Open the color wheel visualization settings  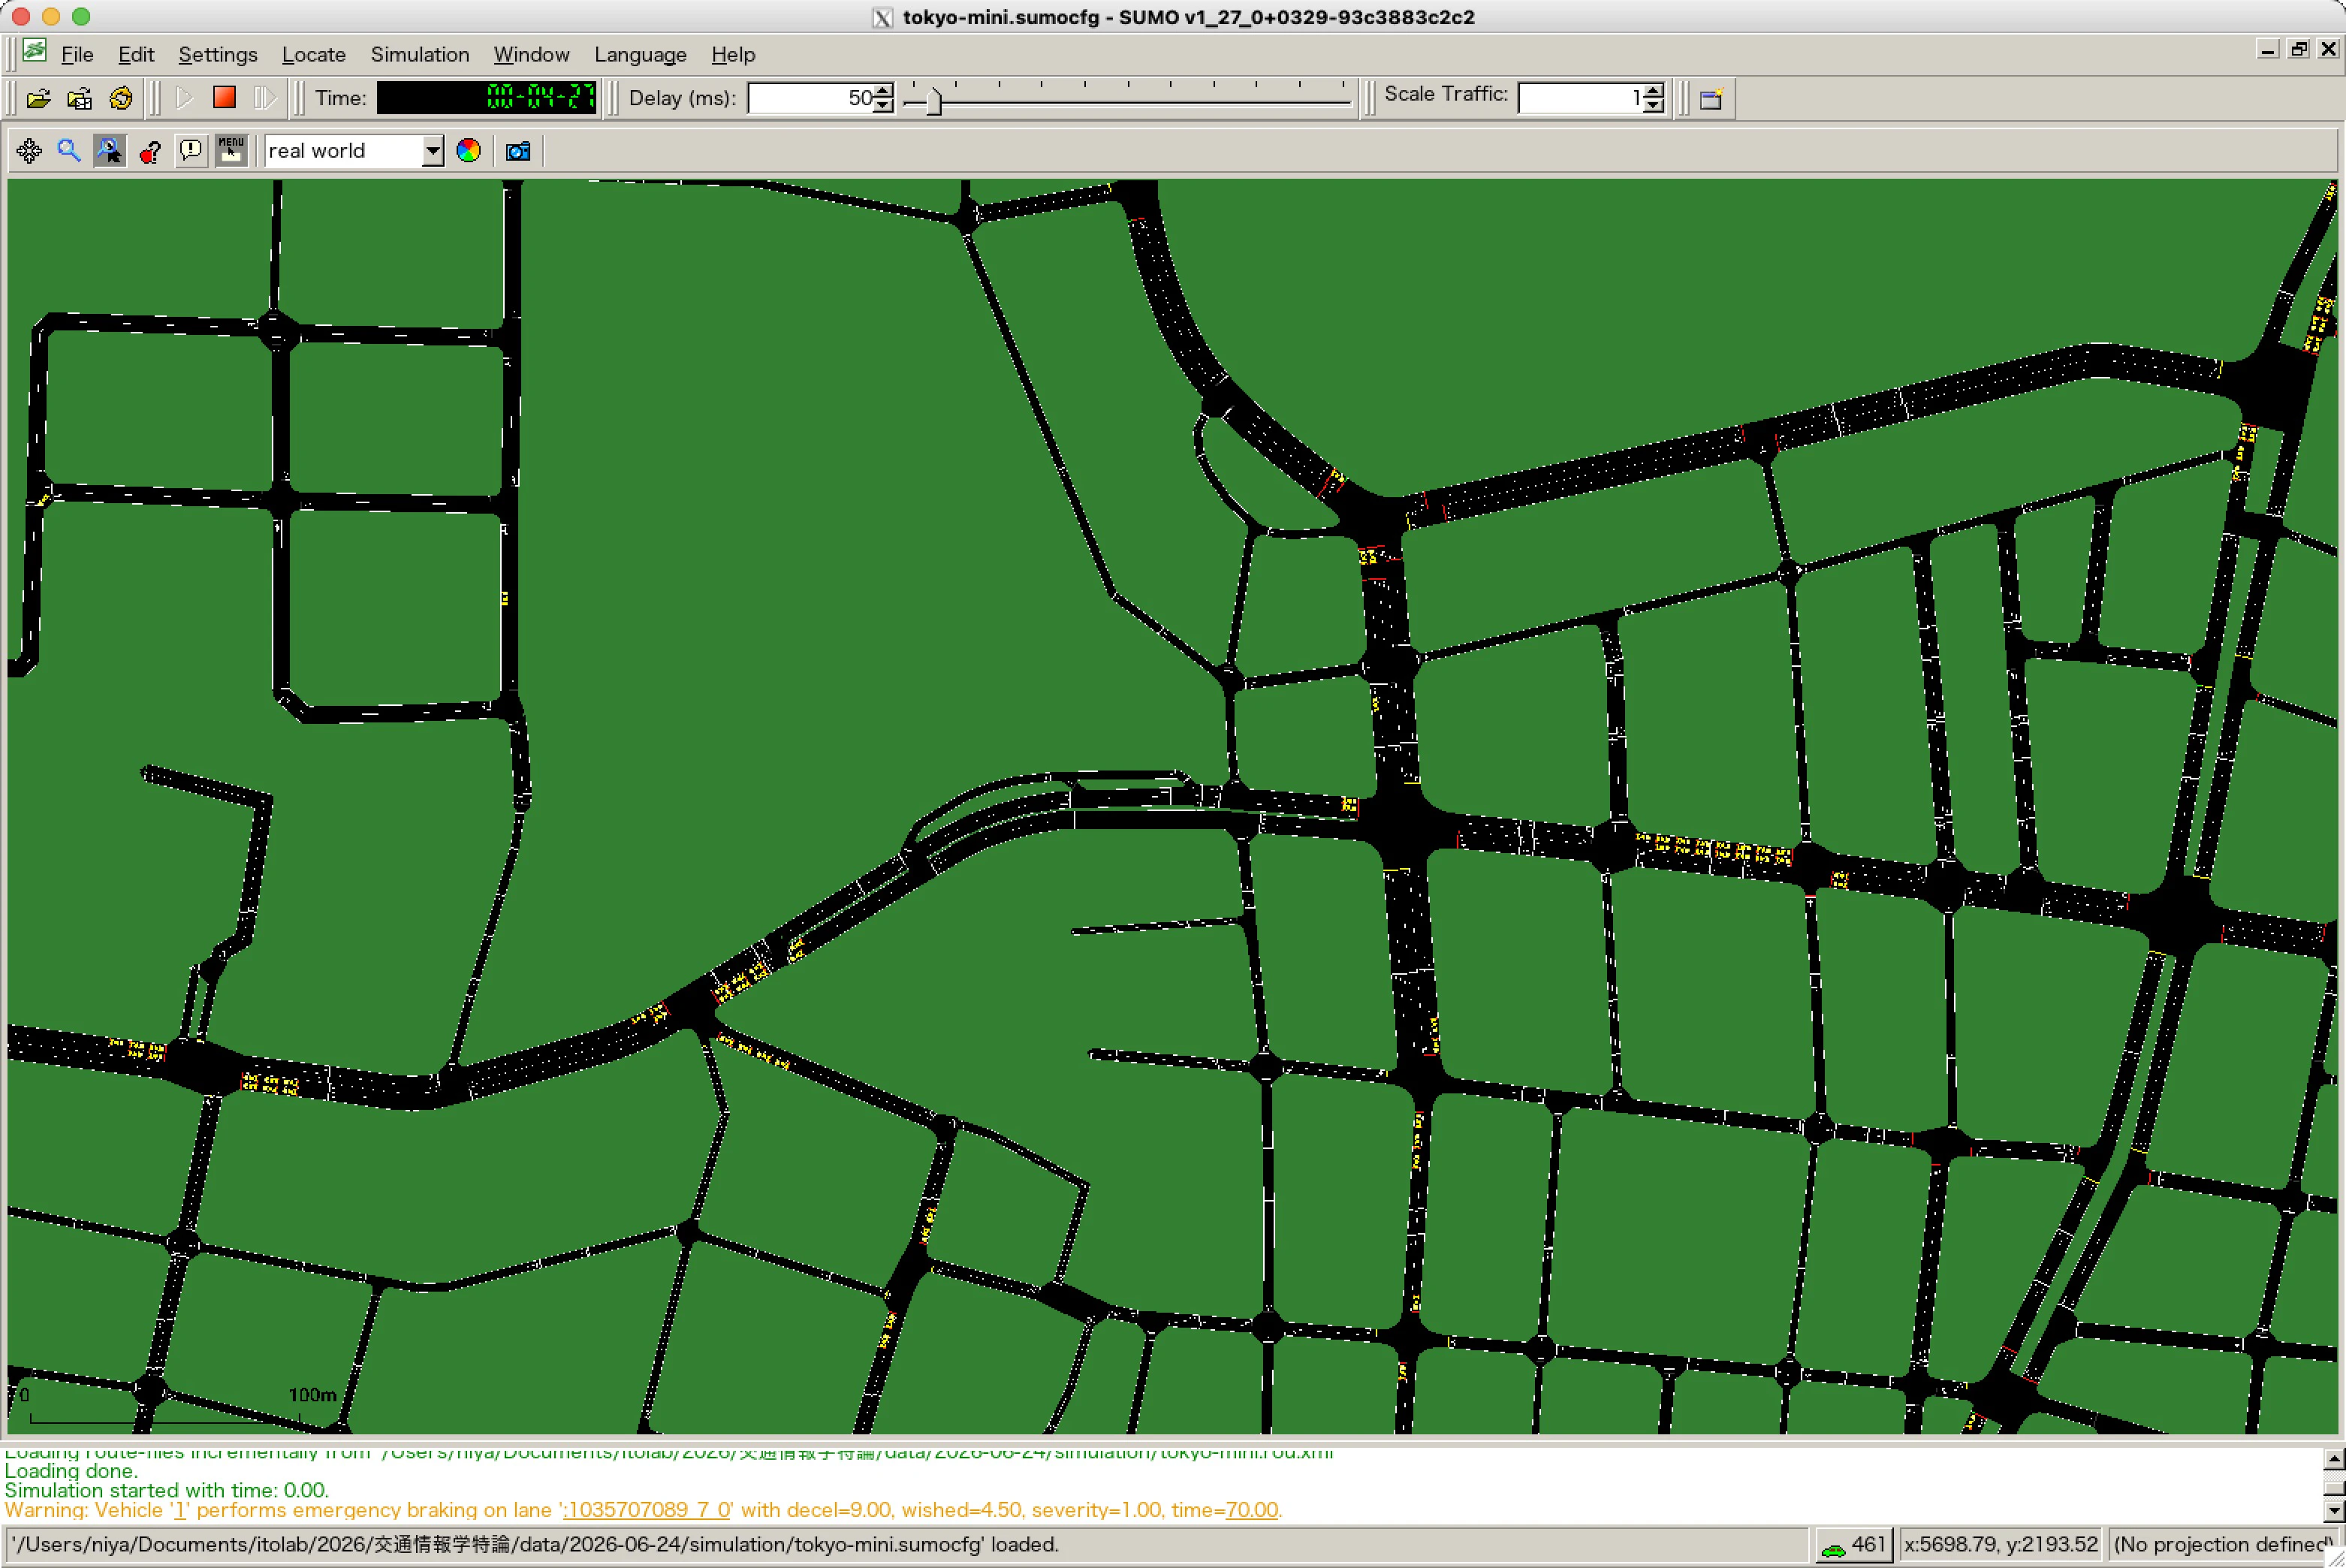tap(468, 151)
